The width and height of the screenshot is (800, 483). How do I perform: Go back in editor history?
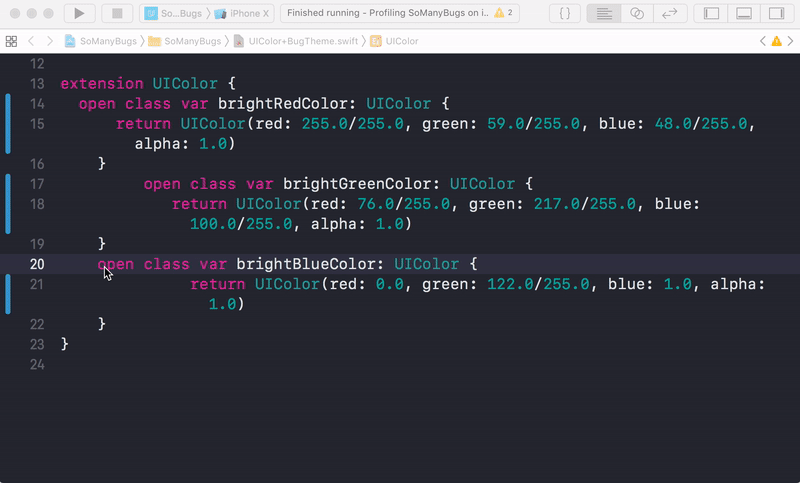click(31, 41)
